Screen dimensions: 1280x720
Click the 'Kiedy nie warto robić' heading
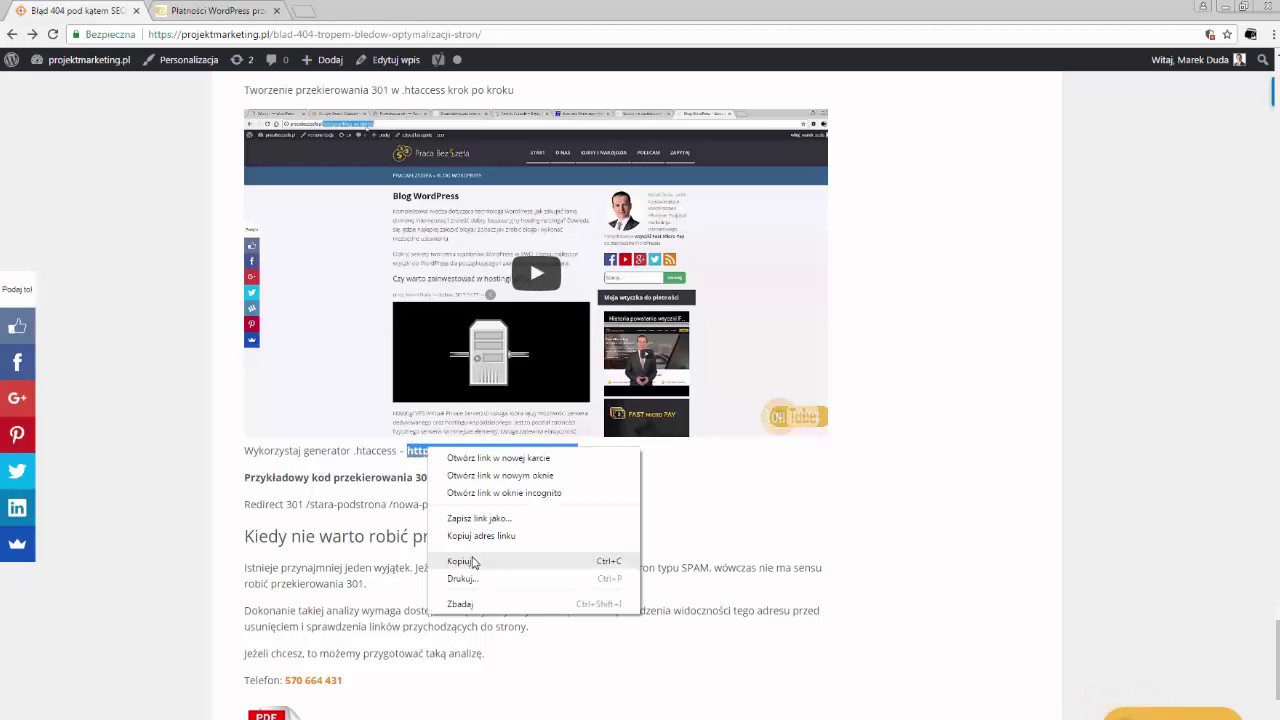tap(336, 537)
